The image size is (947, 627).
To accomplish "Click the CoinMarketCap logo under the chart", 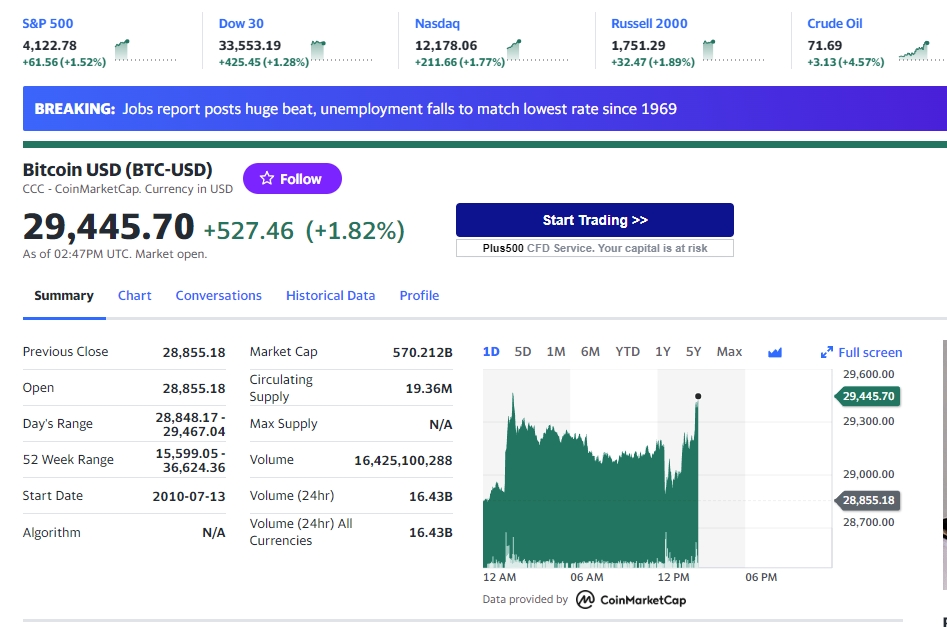I will click(x=630, y=599).
